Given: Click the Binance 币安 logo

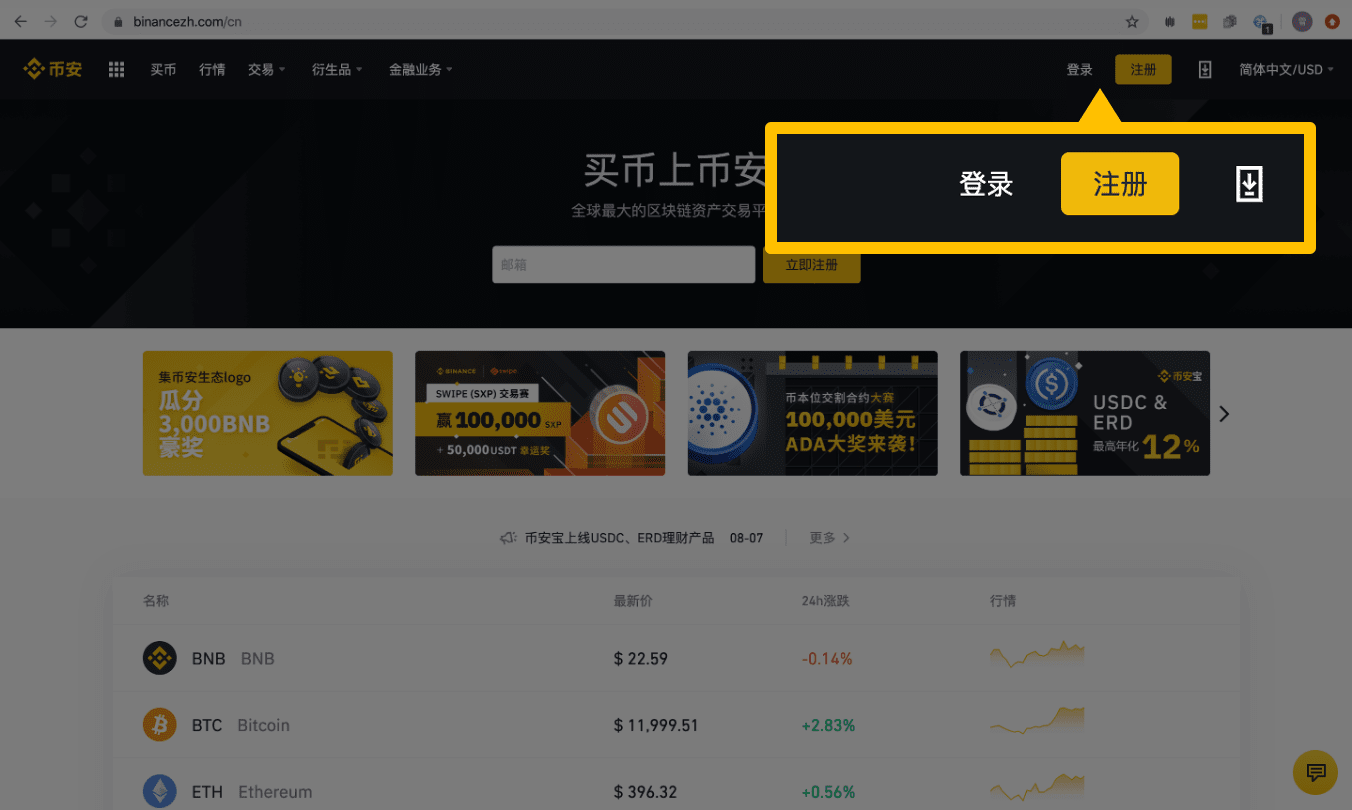Looking at the screenshot, I should [53, 69].
